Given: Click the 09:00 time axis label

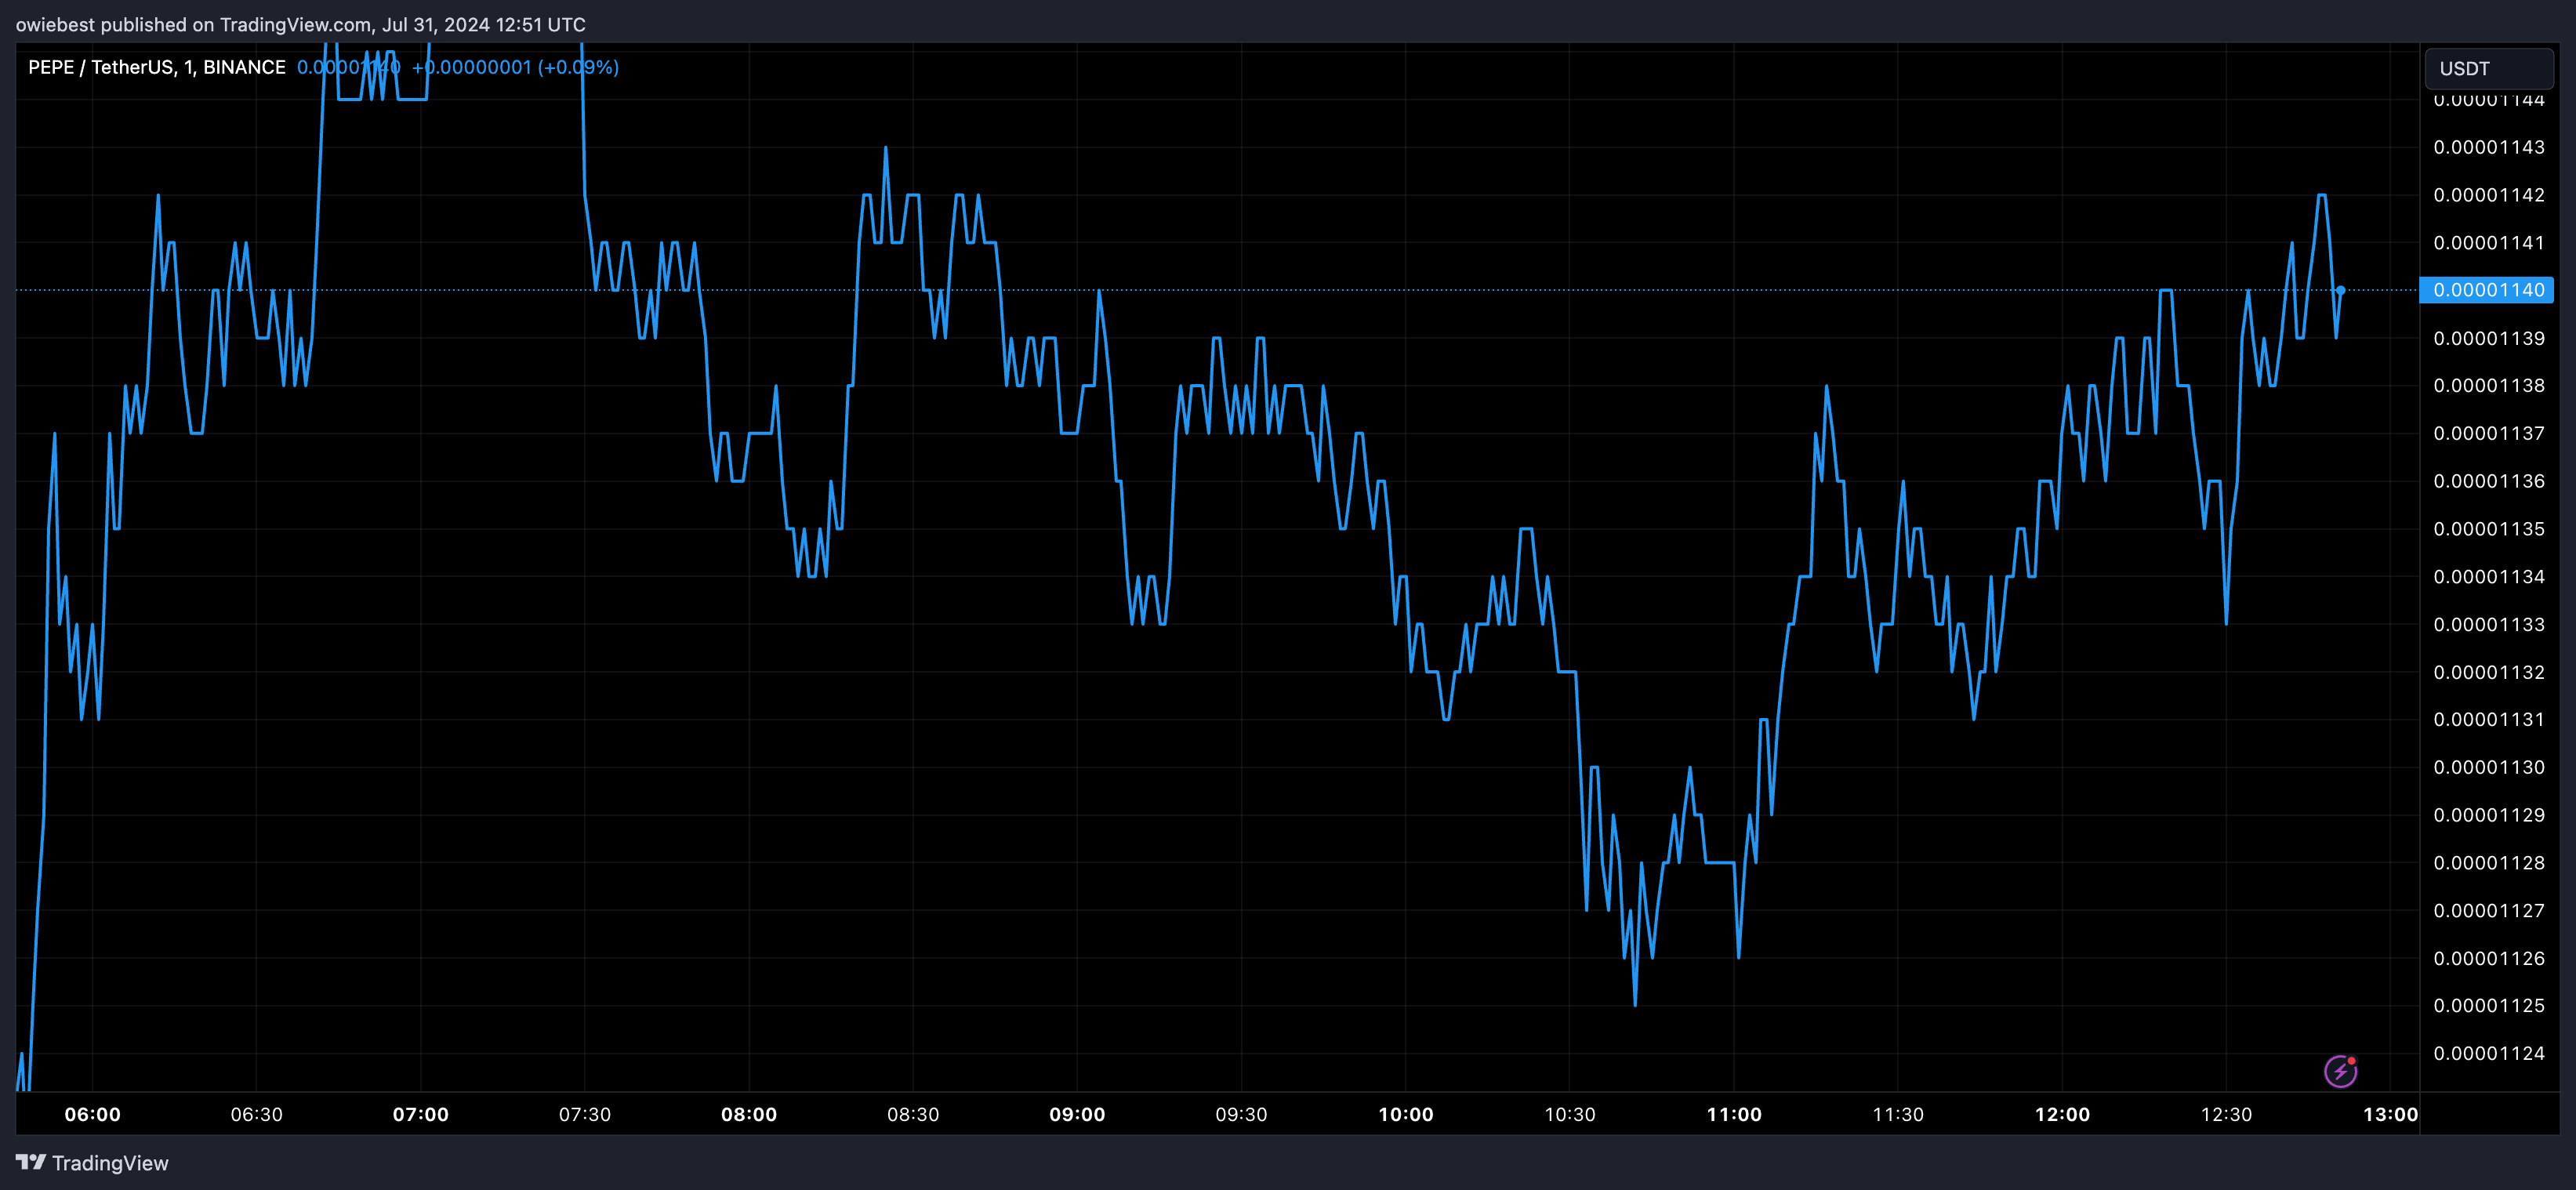Looking at the screenshot, I should point(1077,1114).
